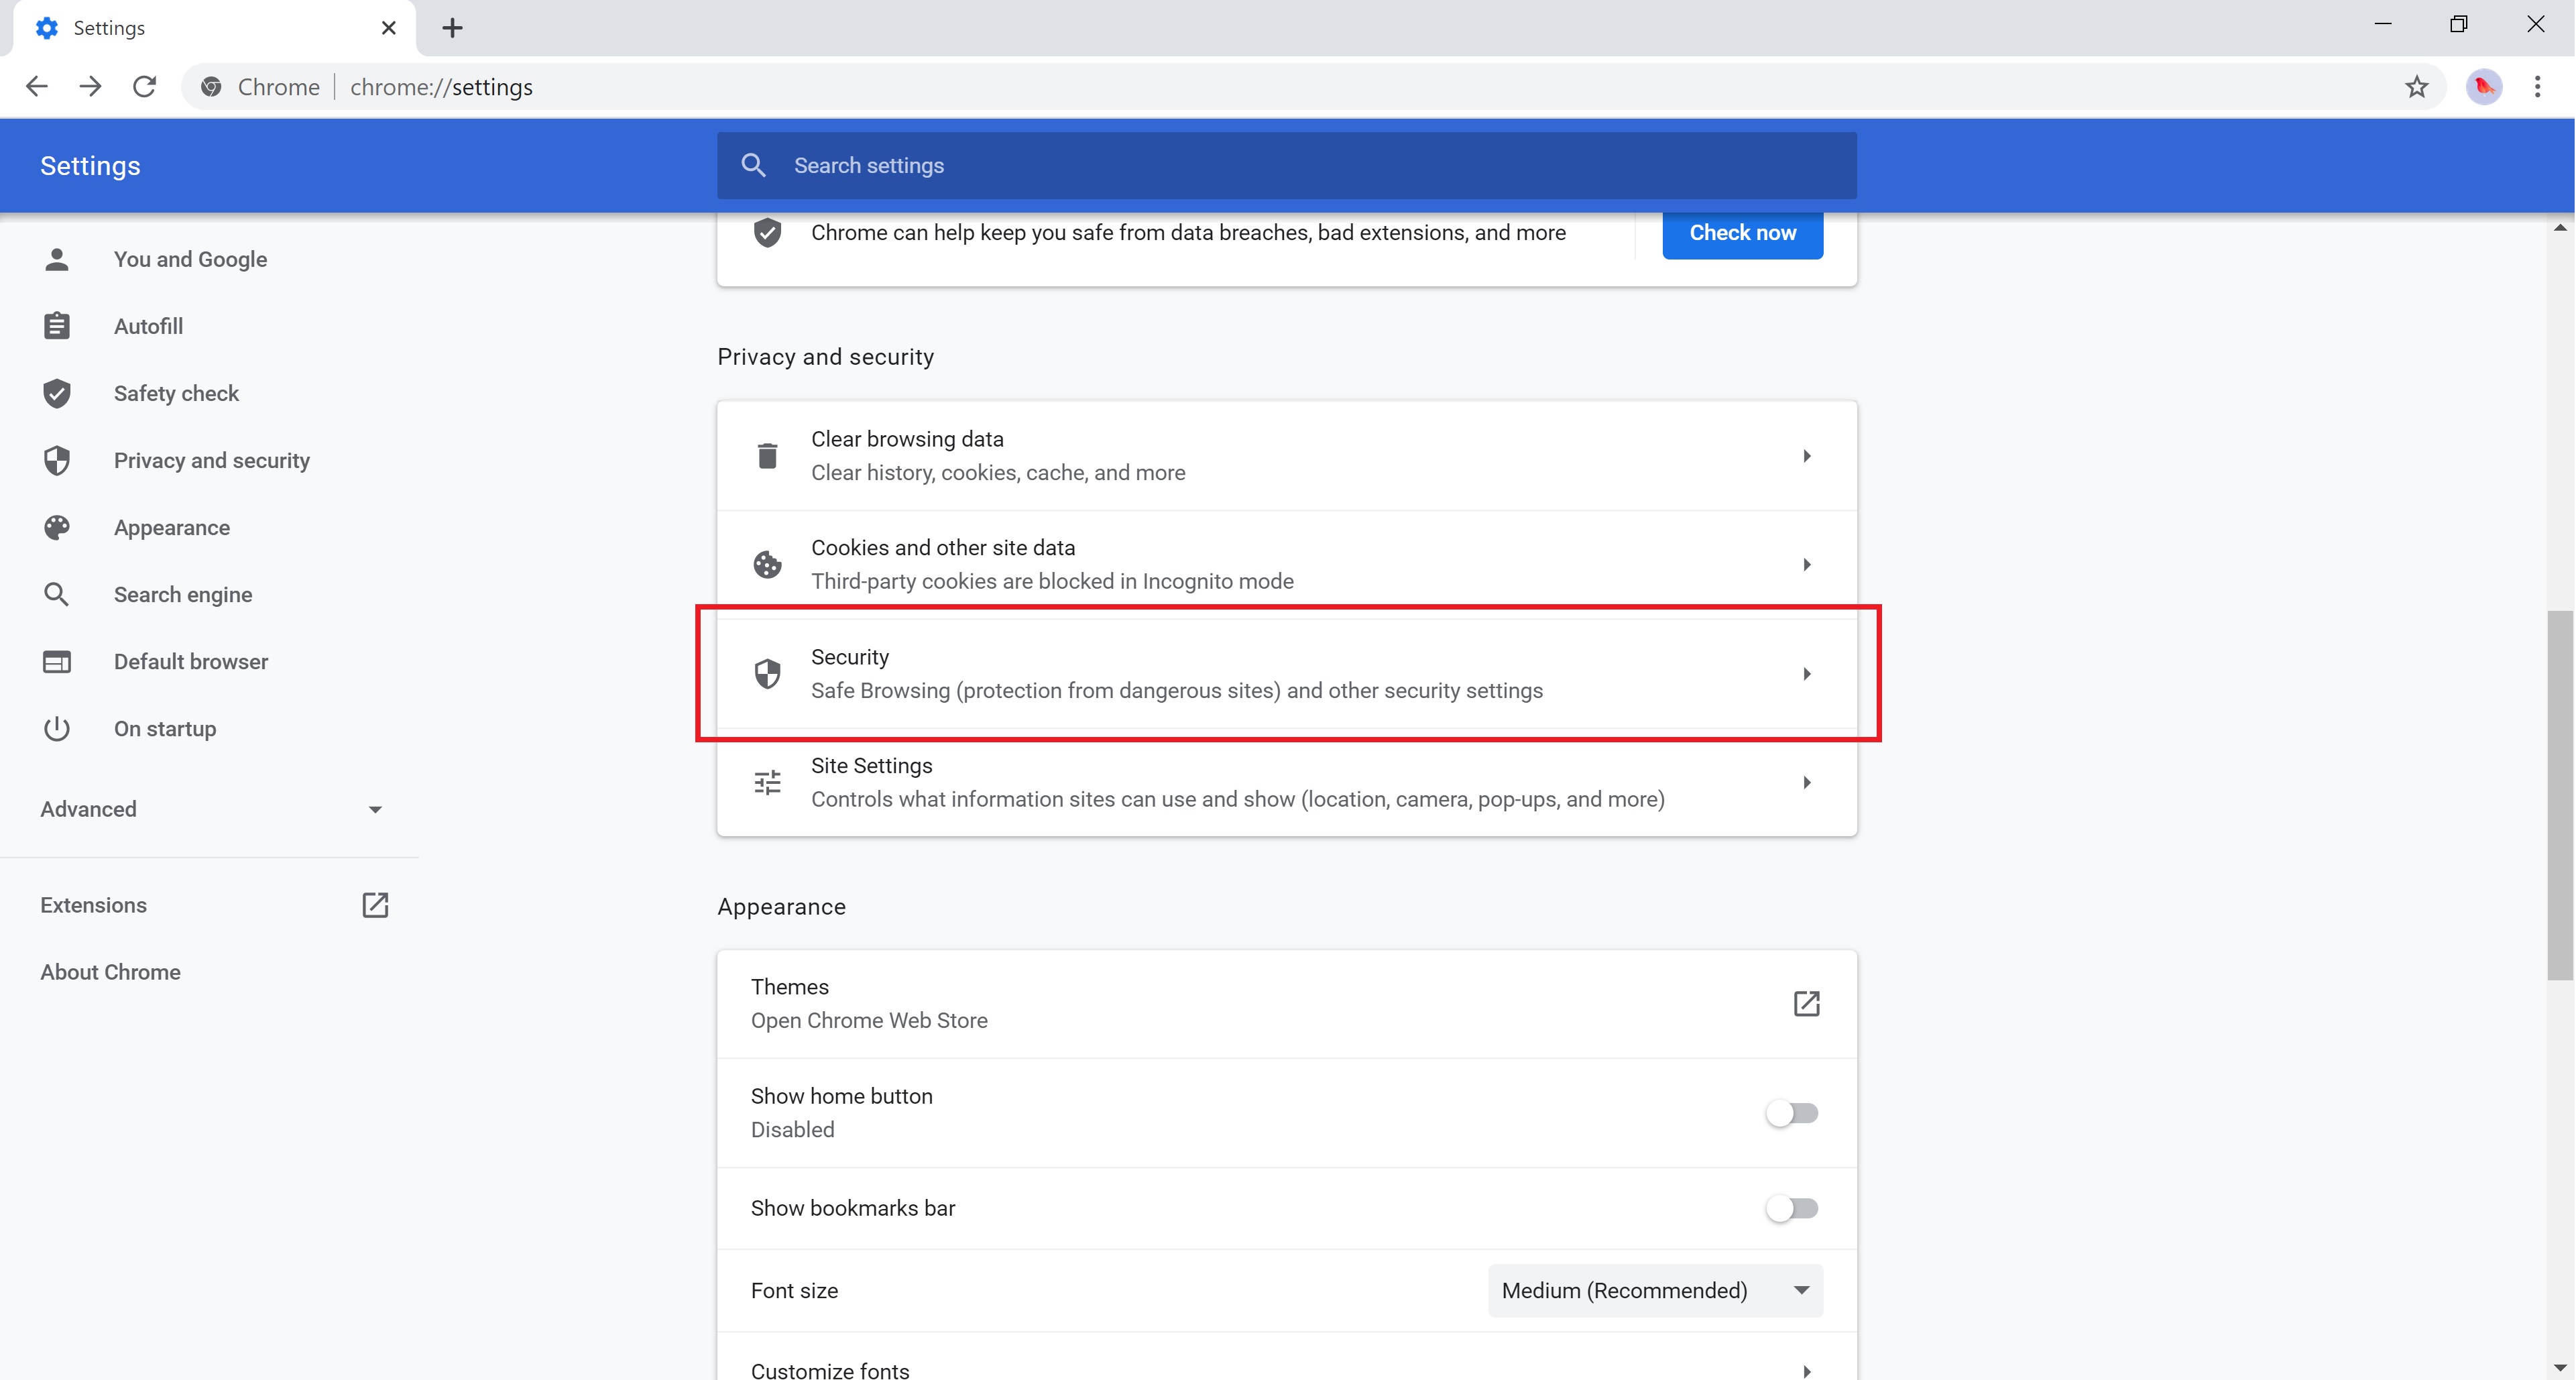Open Search engine in sidebar
The height and width of the screenshot is (1380, 2576).
183,594
